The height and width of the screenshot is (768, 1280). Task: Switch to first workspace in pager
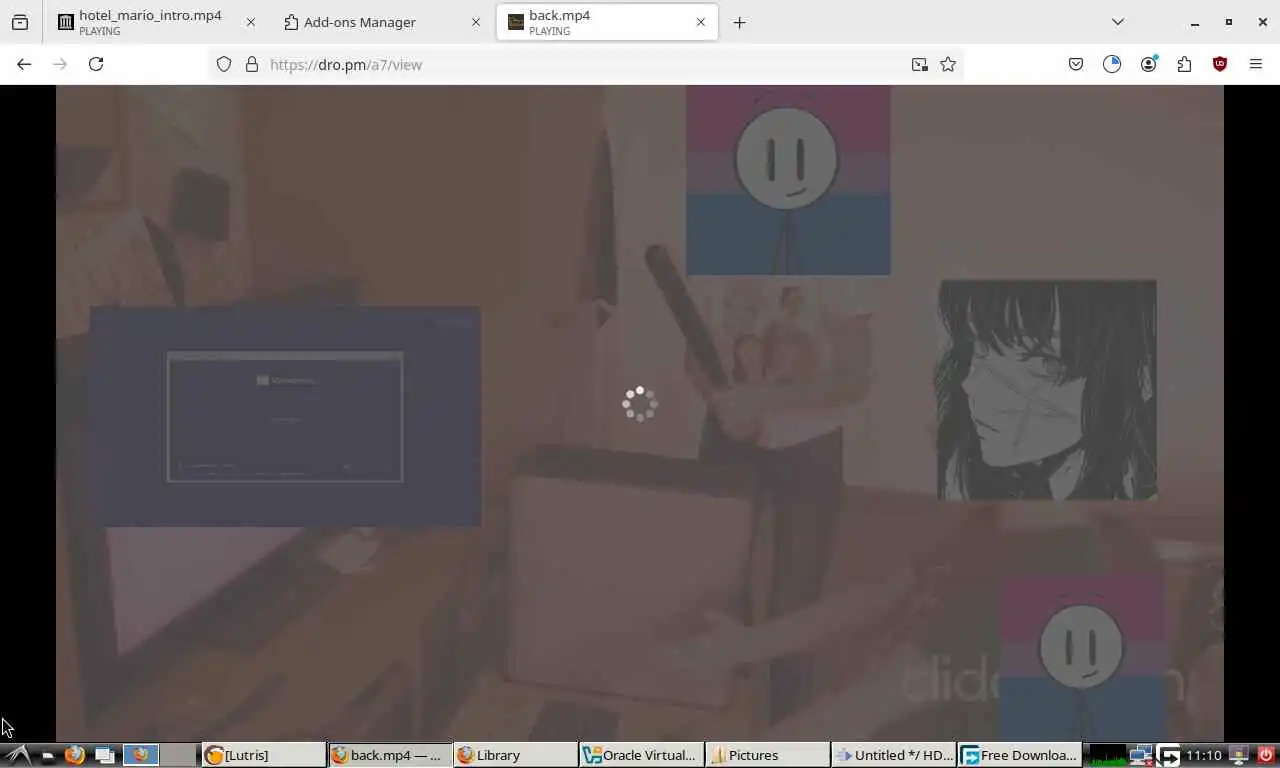(141, 755)
